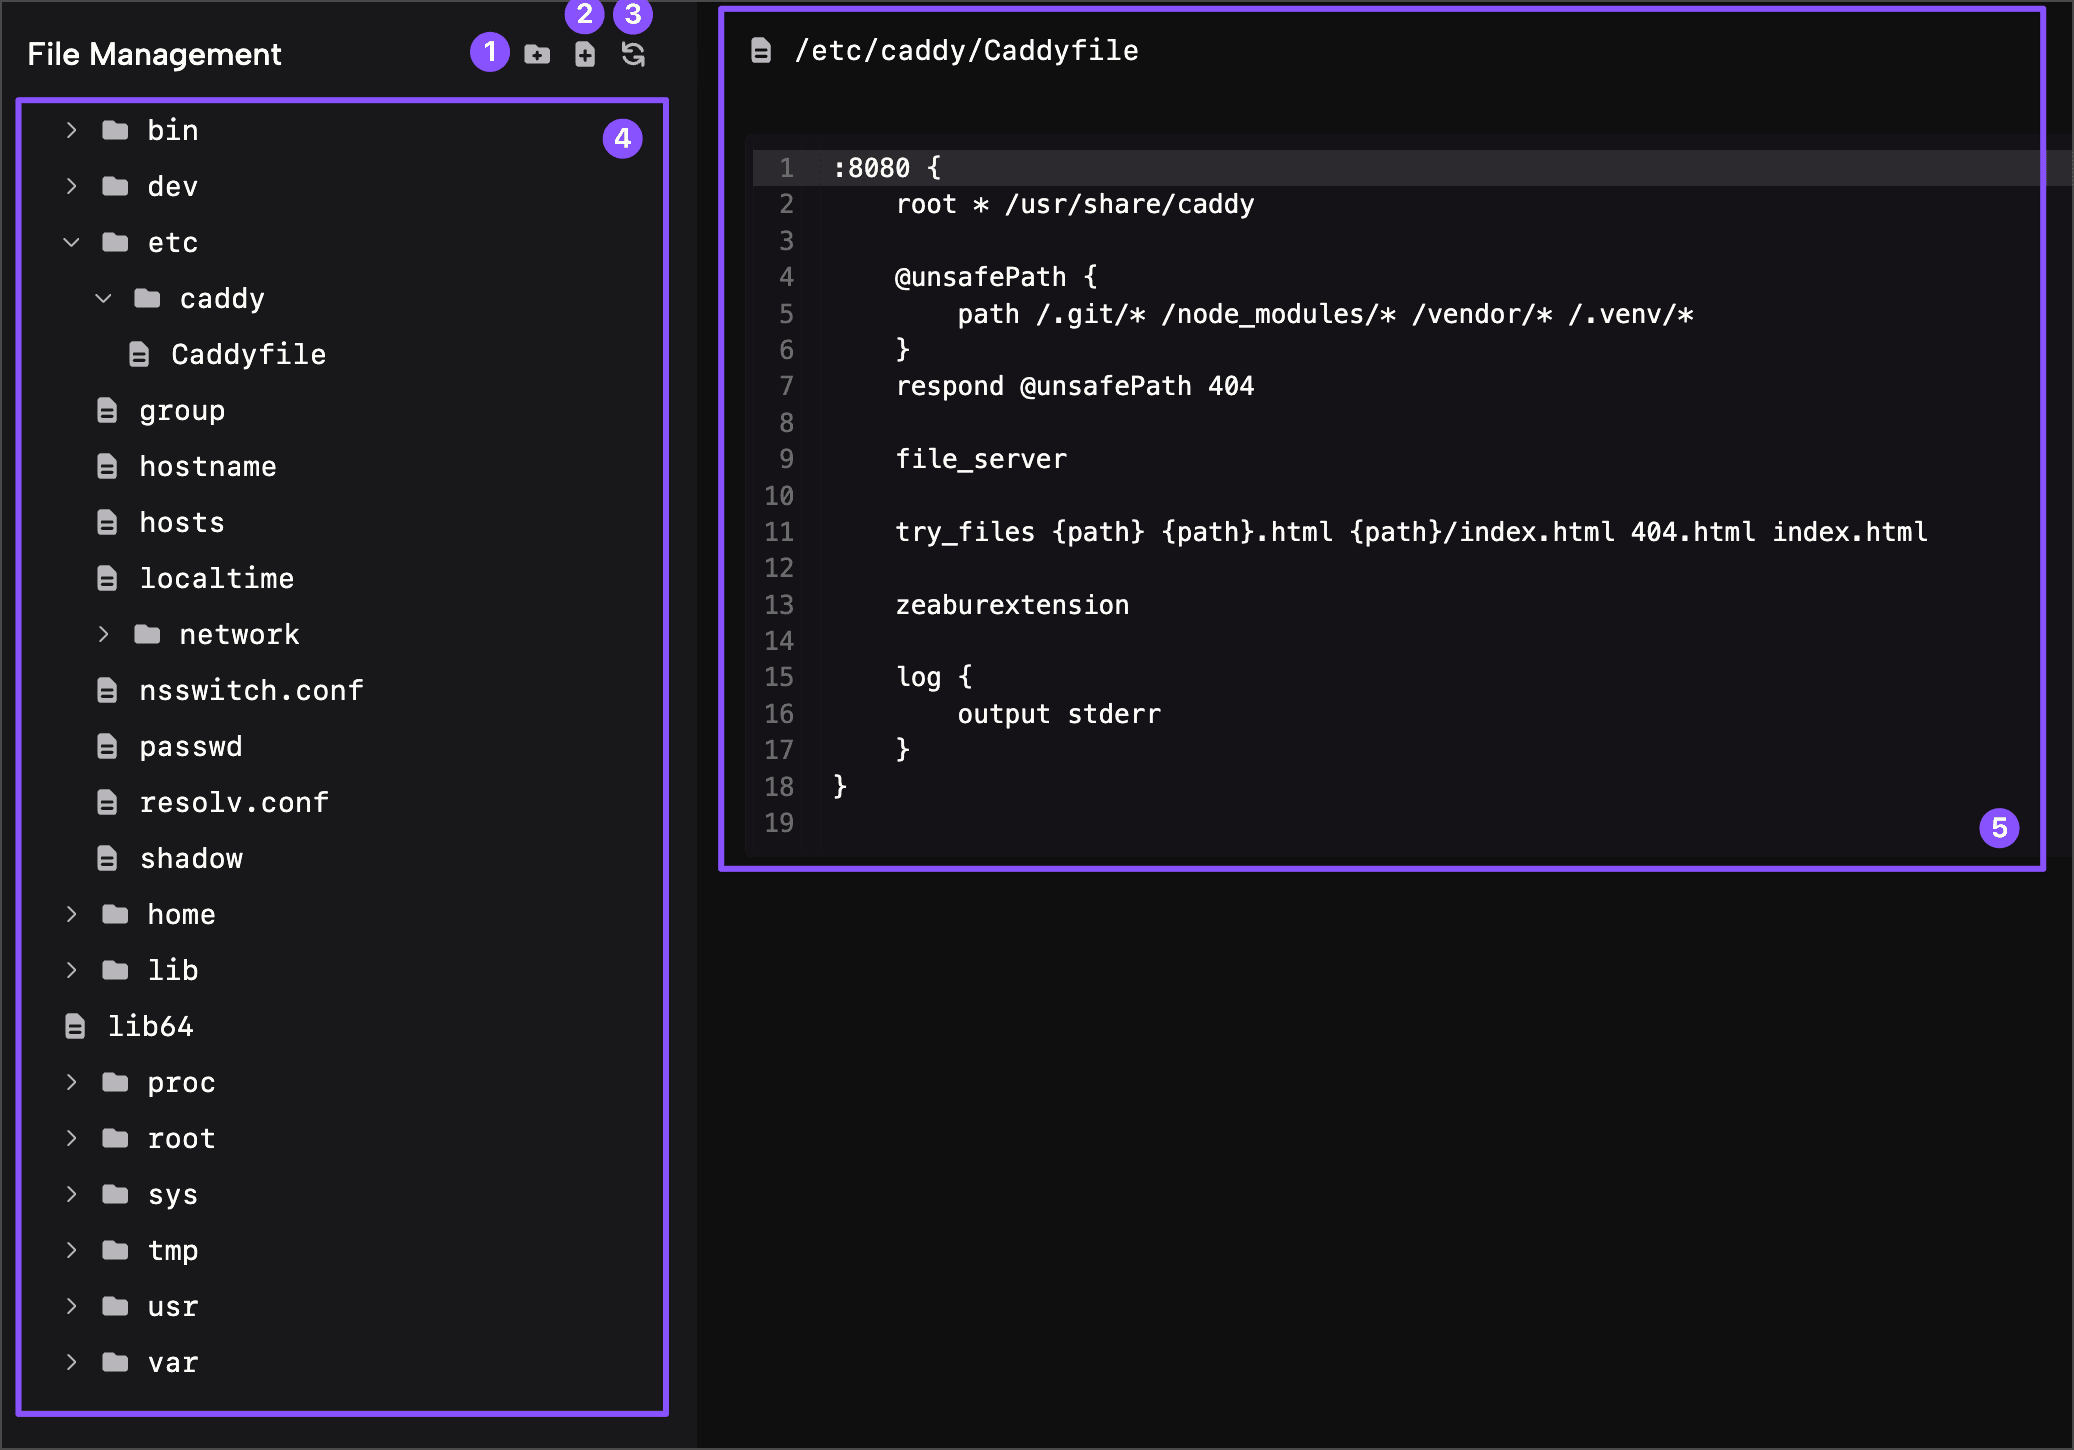Screen dimensions: 2074x1450
Task: Collapse the caddy folder chevron
Action: [103, 298]
